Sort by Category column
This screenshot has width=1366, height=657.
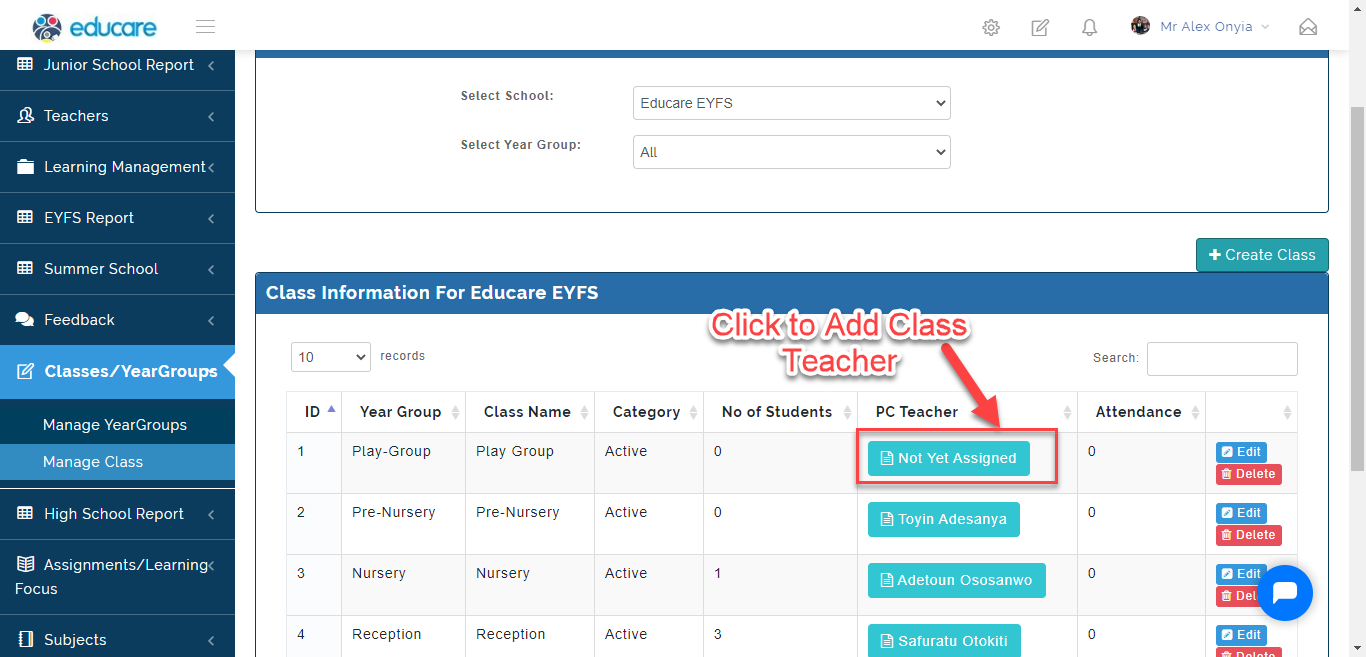[x=649, y=412]
